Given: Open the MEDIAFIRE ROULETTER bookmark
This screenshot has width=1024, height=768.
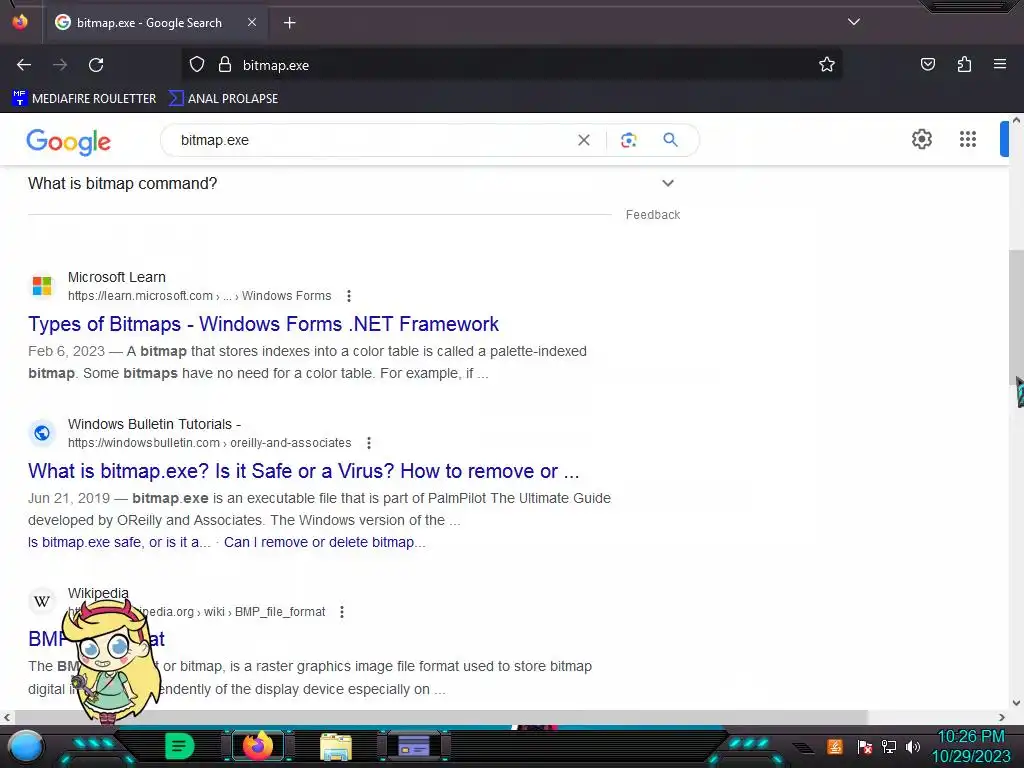Looking at the screenshot, I should click(x=84, y=99).
